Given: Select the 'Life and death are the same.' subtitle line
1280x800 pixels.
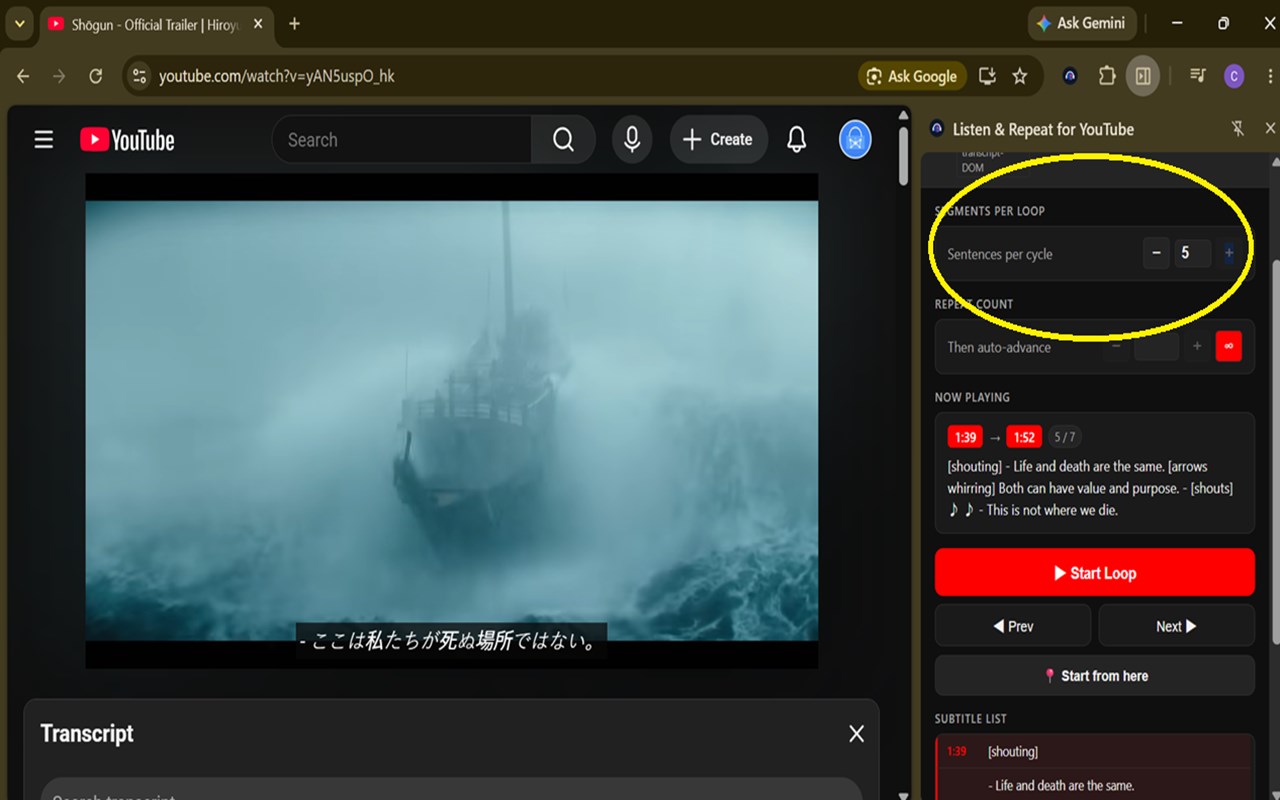Looking at the screenshot, I should tap(1061, 786).
